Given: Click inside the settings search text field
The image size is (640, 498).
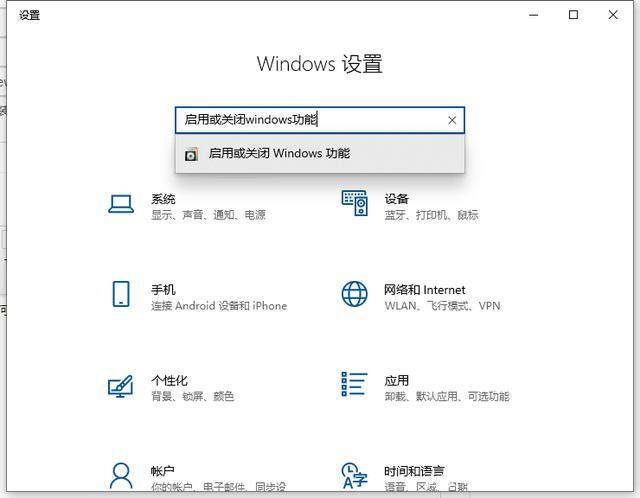Looking at the screenshot, I should (300, 120).
